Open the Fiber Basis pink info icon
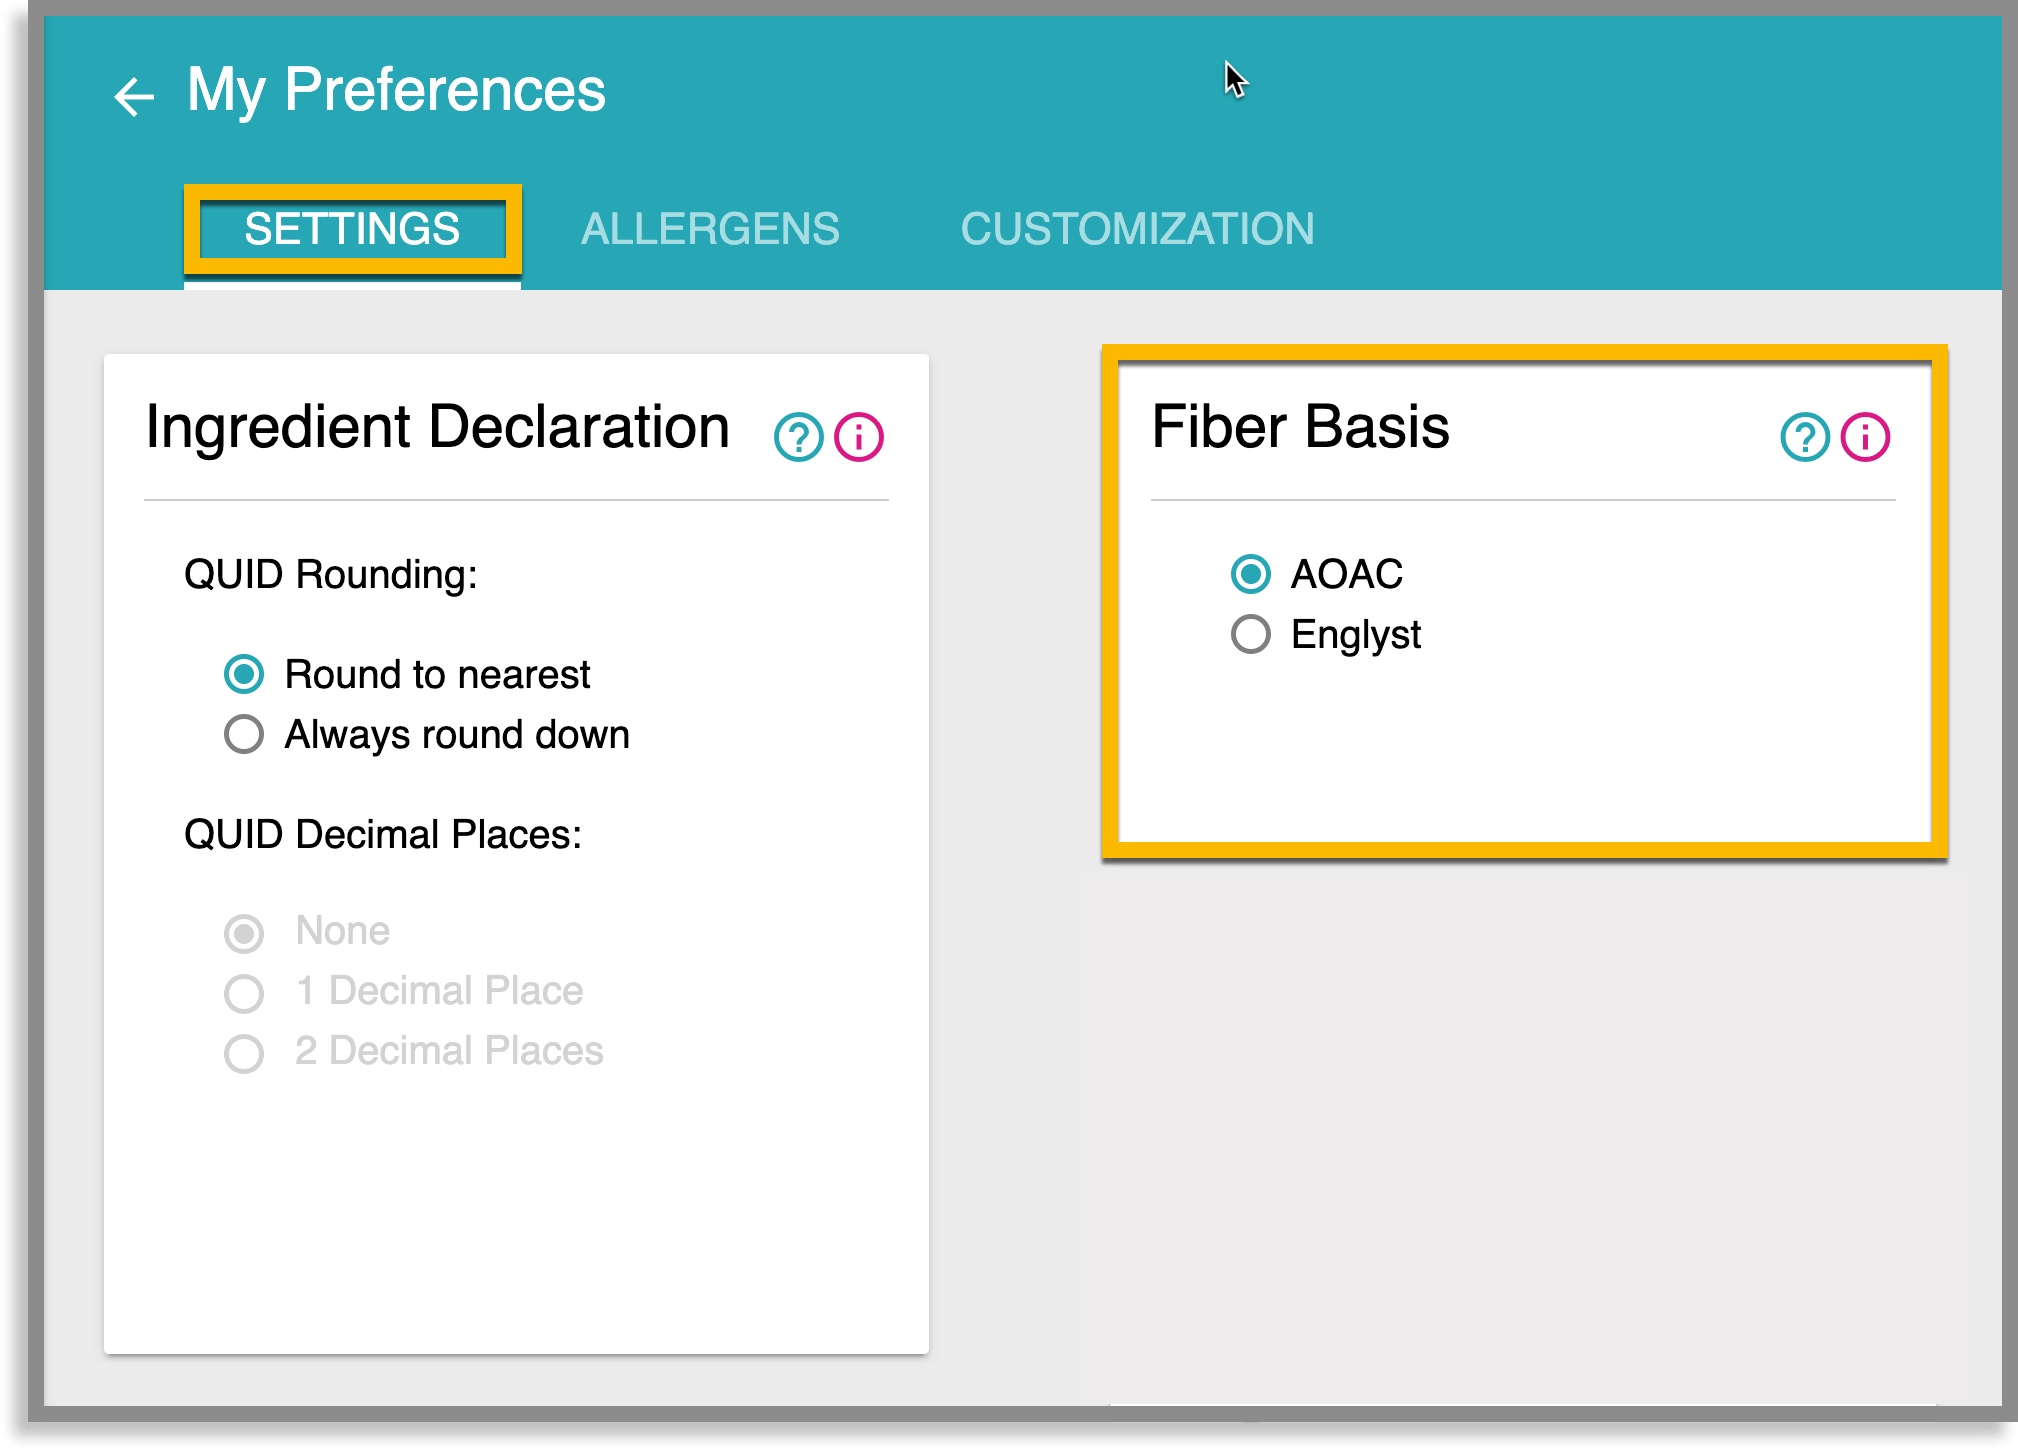 point(1865,437)
